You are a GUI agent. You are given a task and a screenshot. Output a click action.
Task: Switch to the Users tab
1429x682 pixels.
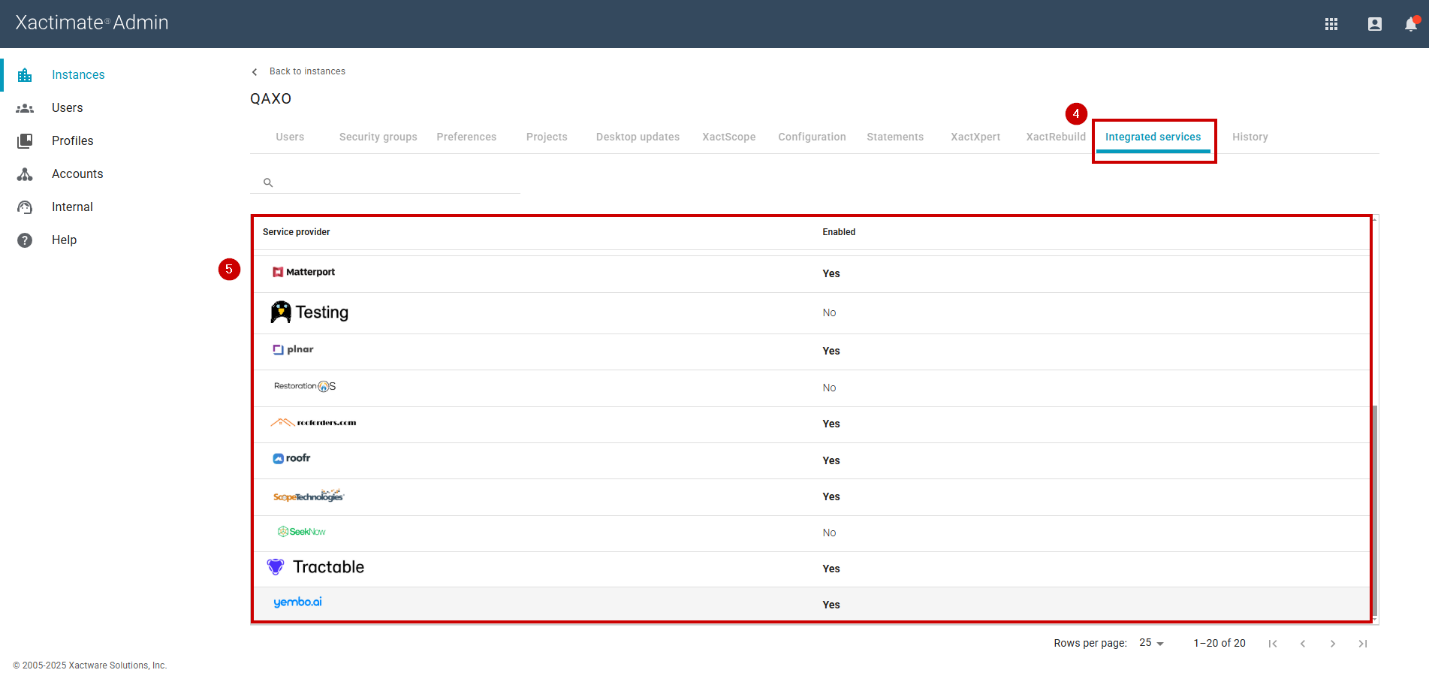(x=290, y=137)
